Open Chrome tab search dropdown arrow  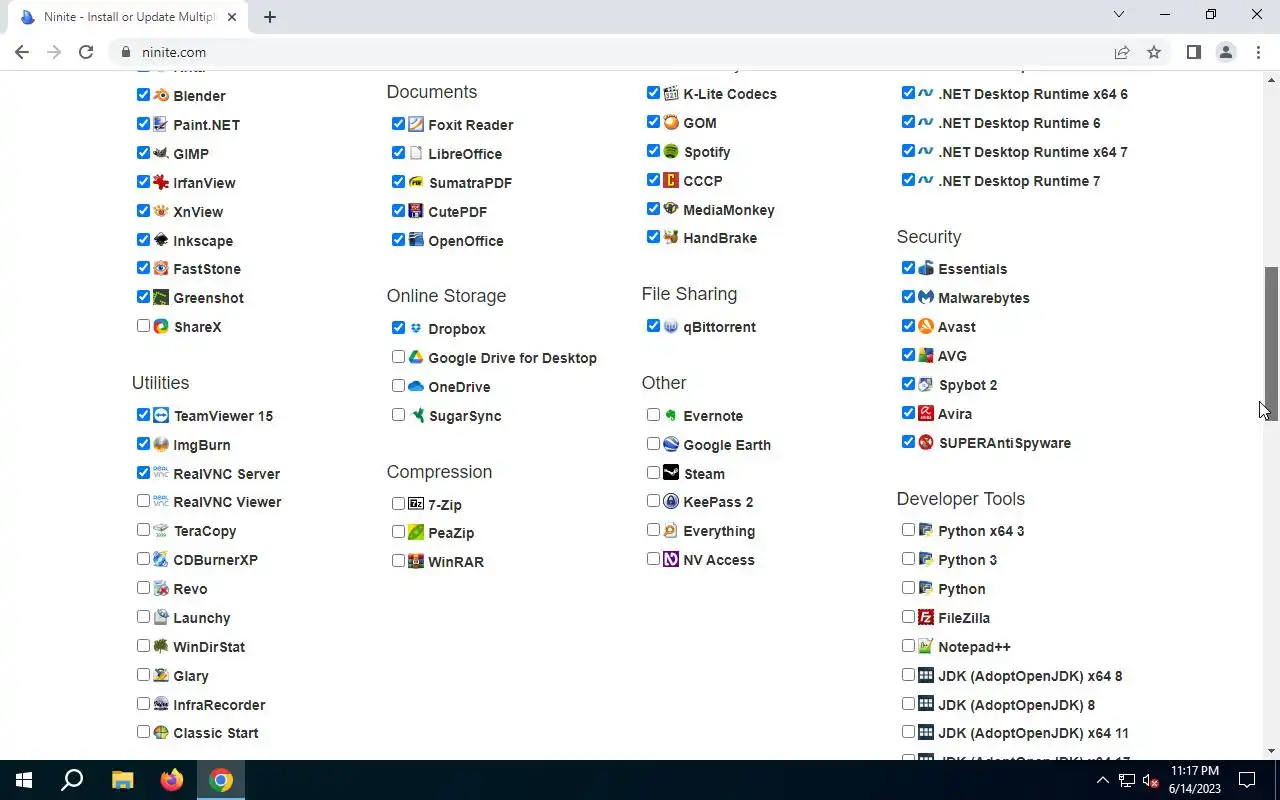(1119, 15)
